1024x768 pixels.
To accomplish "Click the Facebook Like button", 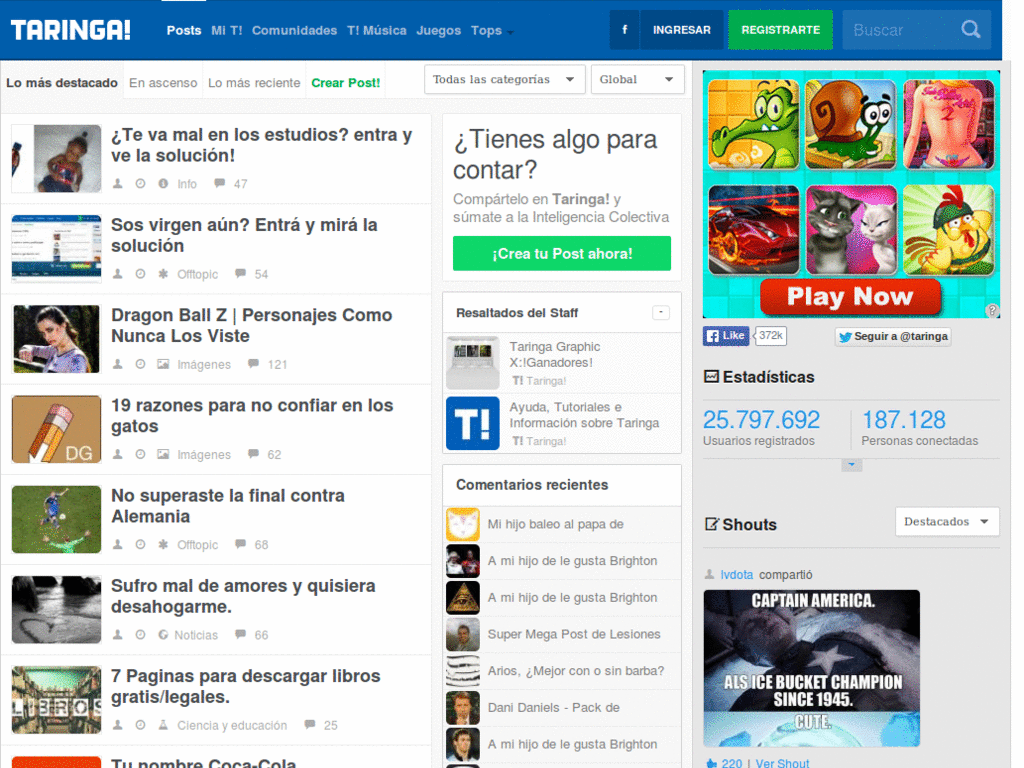I will (x=726, y=336).
